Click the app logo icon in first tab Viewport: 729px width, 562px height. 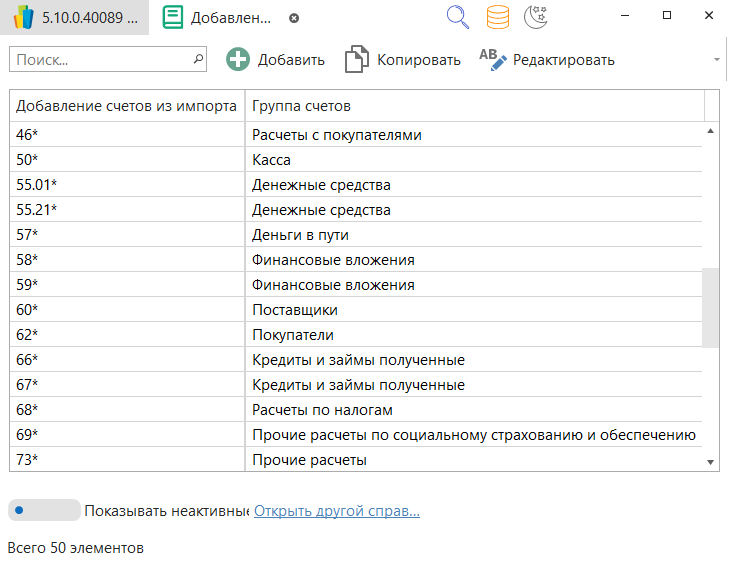[x=24, y=18]
